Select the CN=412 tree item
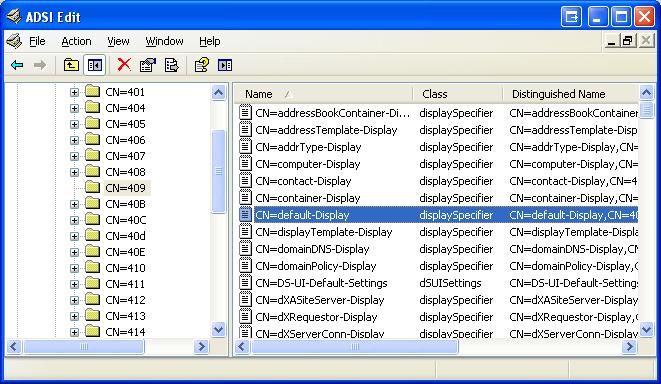Screen dimensions: 661x384 [x=126, y=300]
